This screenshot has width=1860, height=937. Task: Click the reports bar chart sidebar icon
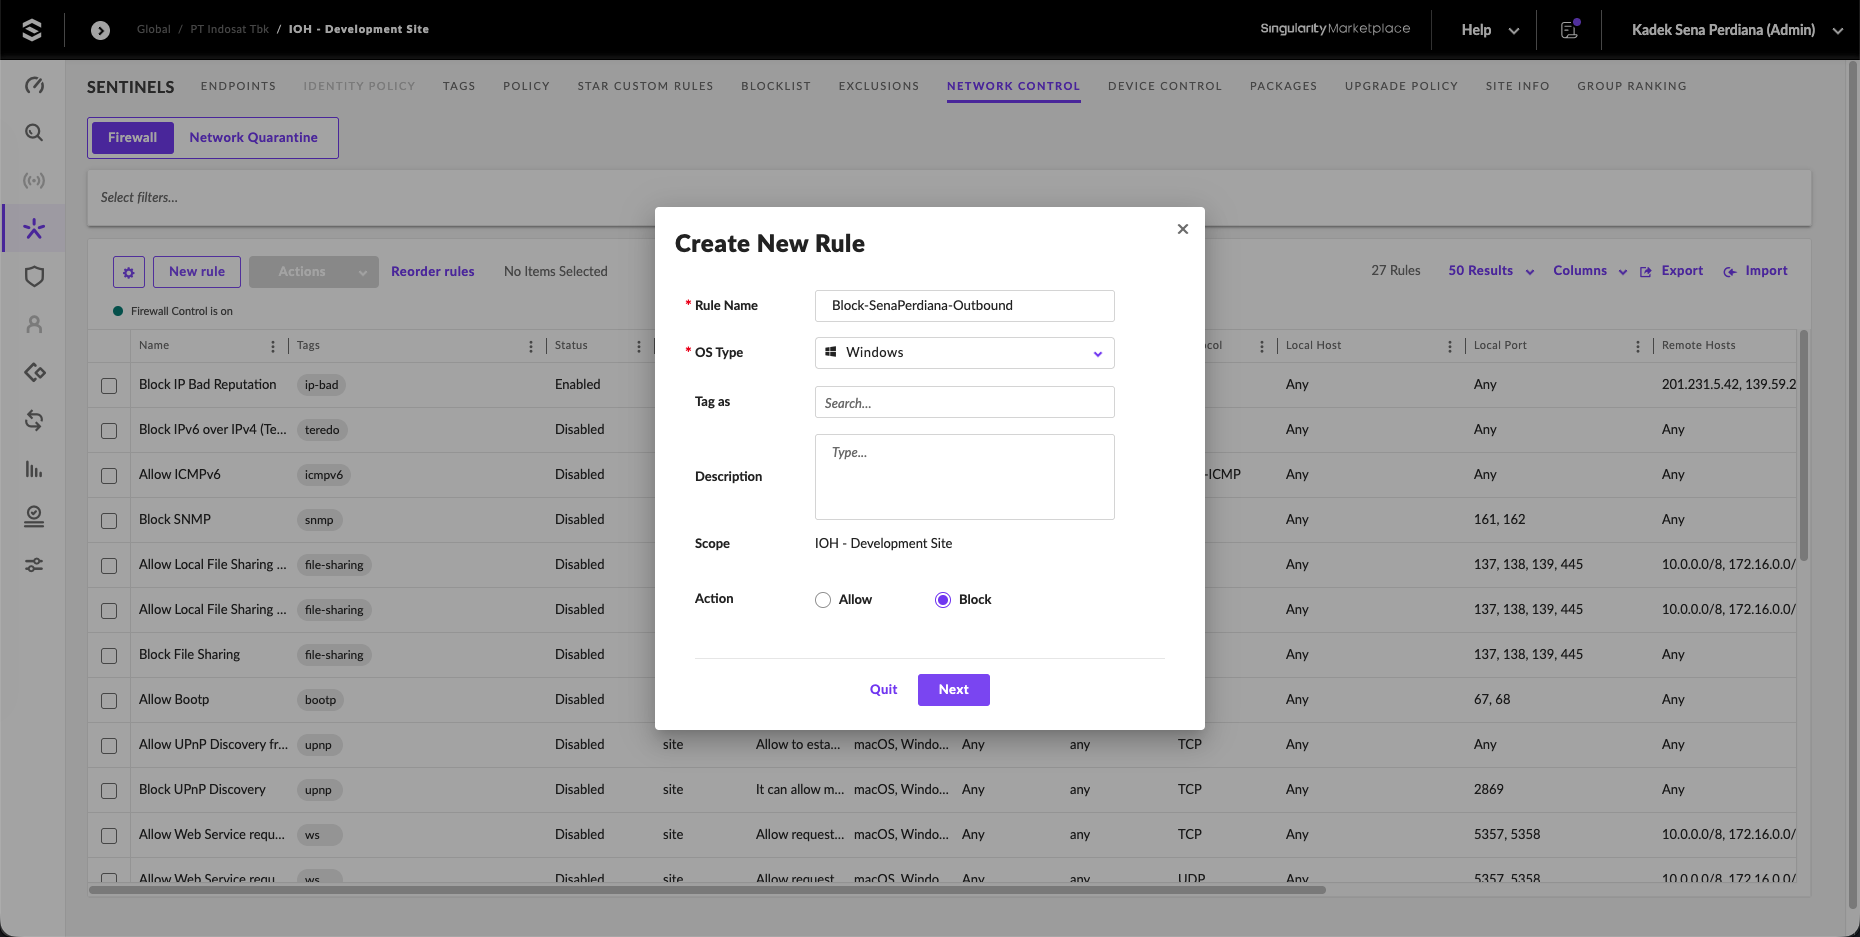point(34,469)
